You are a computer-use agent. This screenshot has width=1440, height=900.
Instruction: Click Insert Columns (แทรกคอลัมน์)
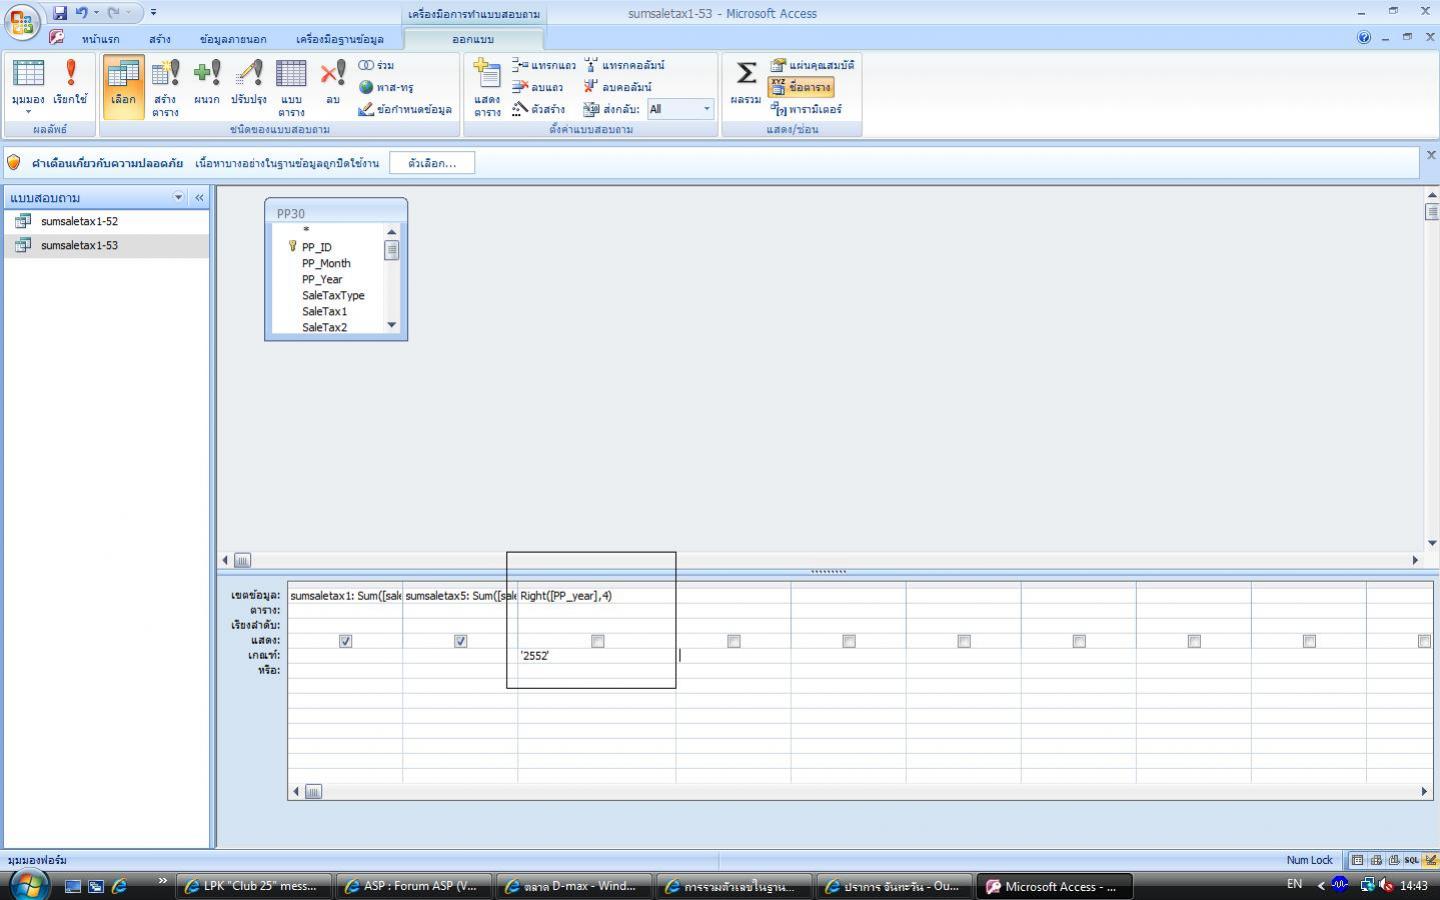click(624, 65)
